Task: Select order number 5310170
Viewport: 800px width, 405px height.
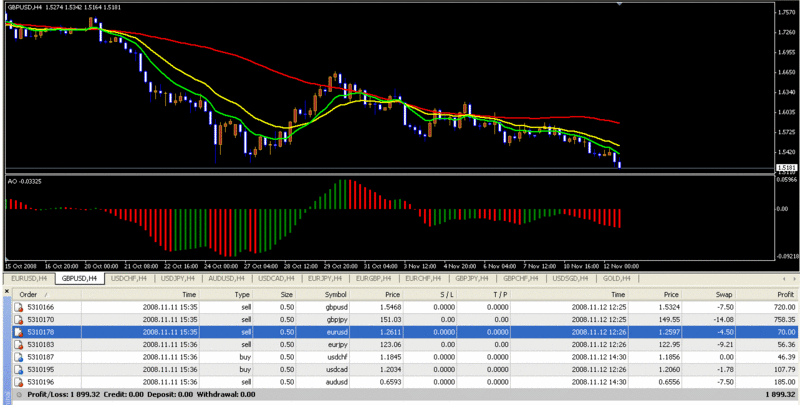Action: [x=41, y=320]
